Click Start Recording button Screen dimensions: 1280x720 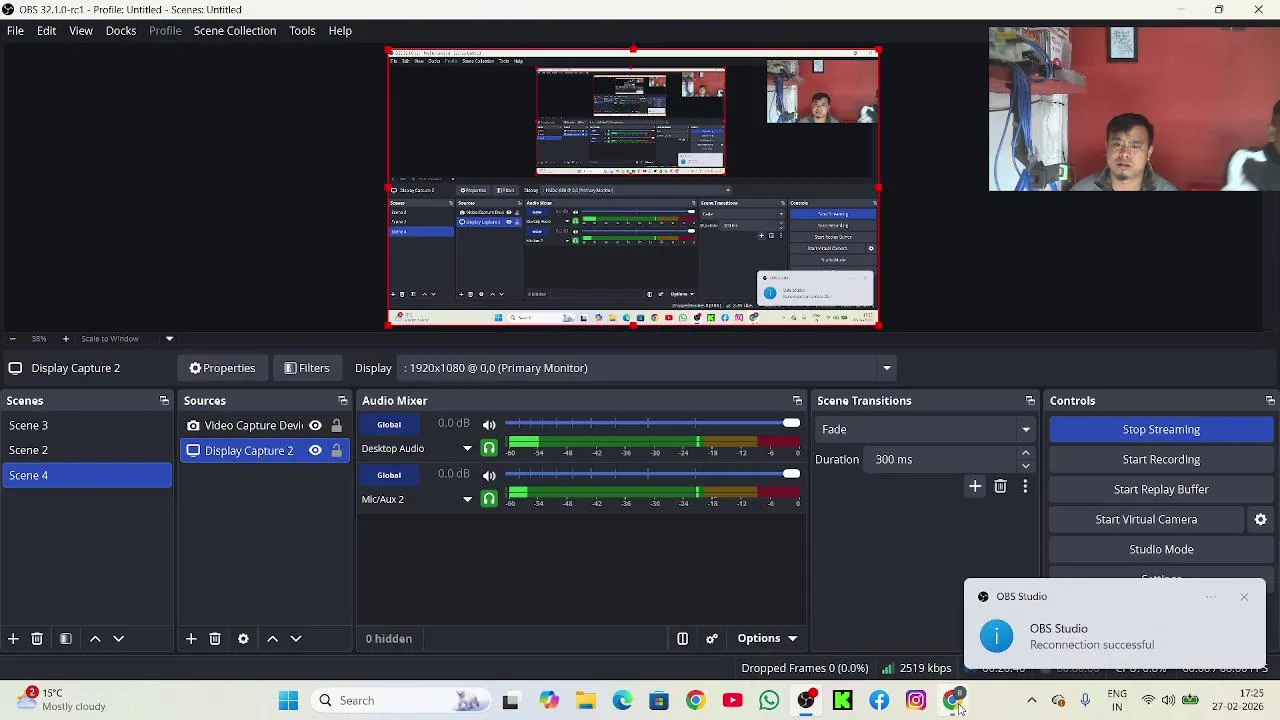1161,459
